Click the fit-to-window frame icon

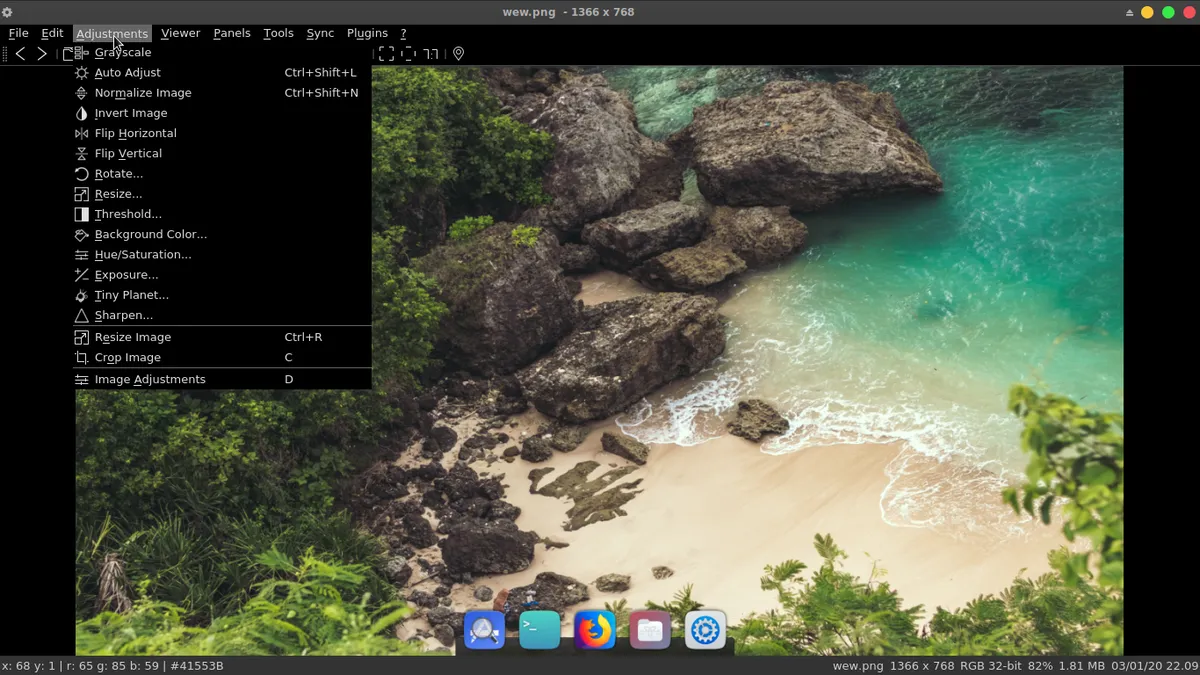(x=386, y=54)
